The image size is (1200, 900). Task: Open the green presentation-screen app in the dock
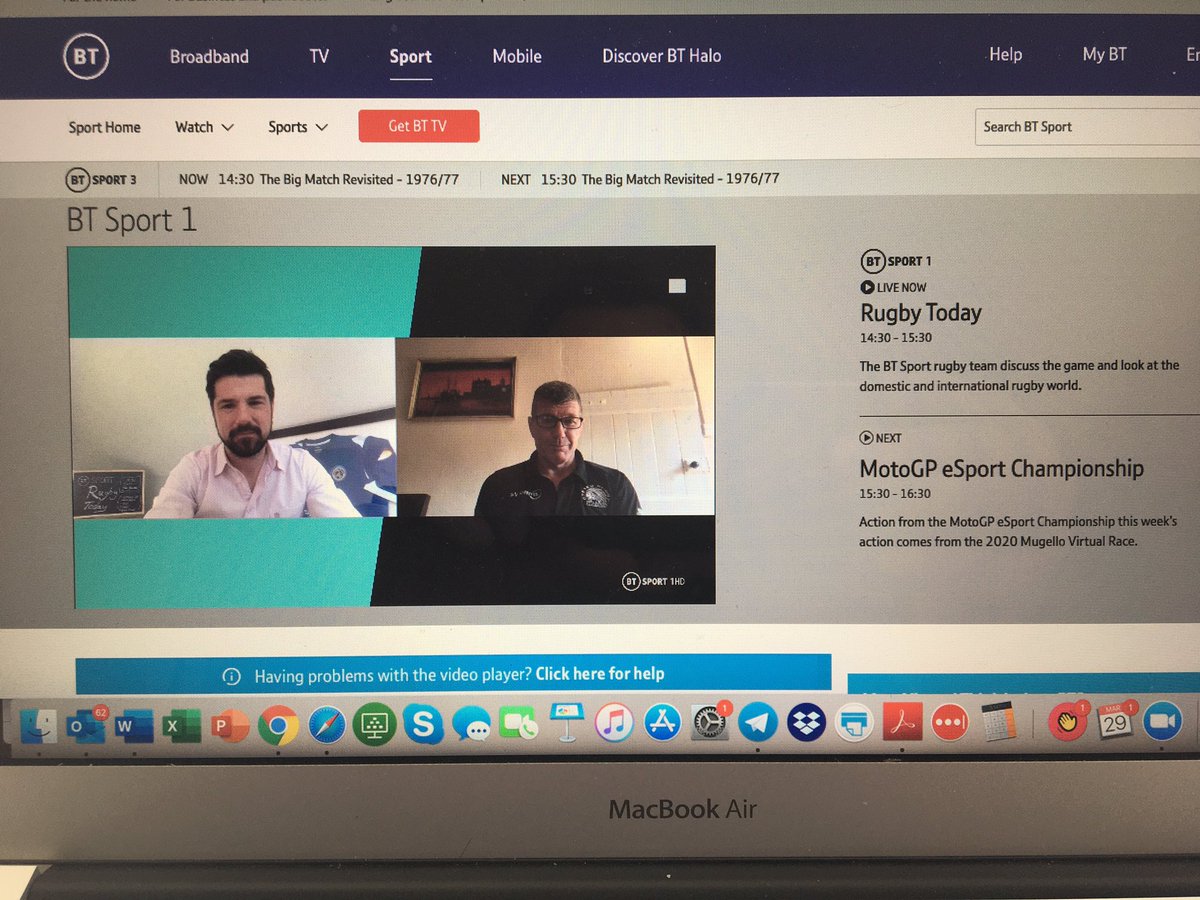pos(374,724)
